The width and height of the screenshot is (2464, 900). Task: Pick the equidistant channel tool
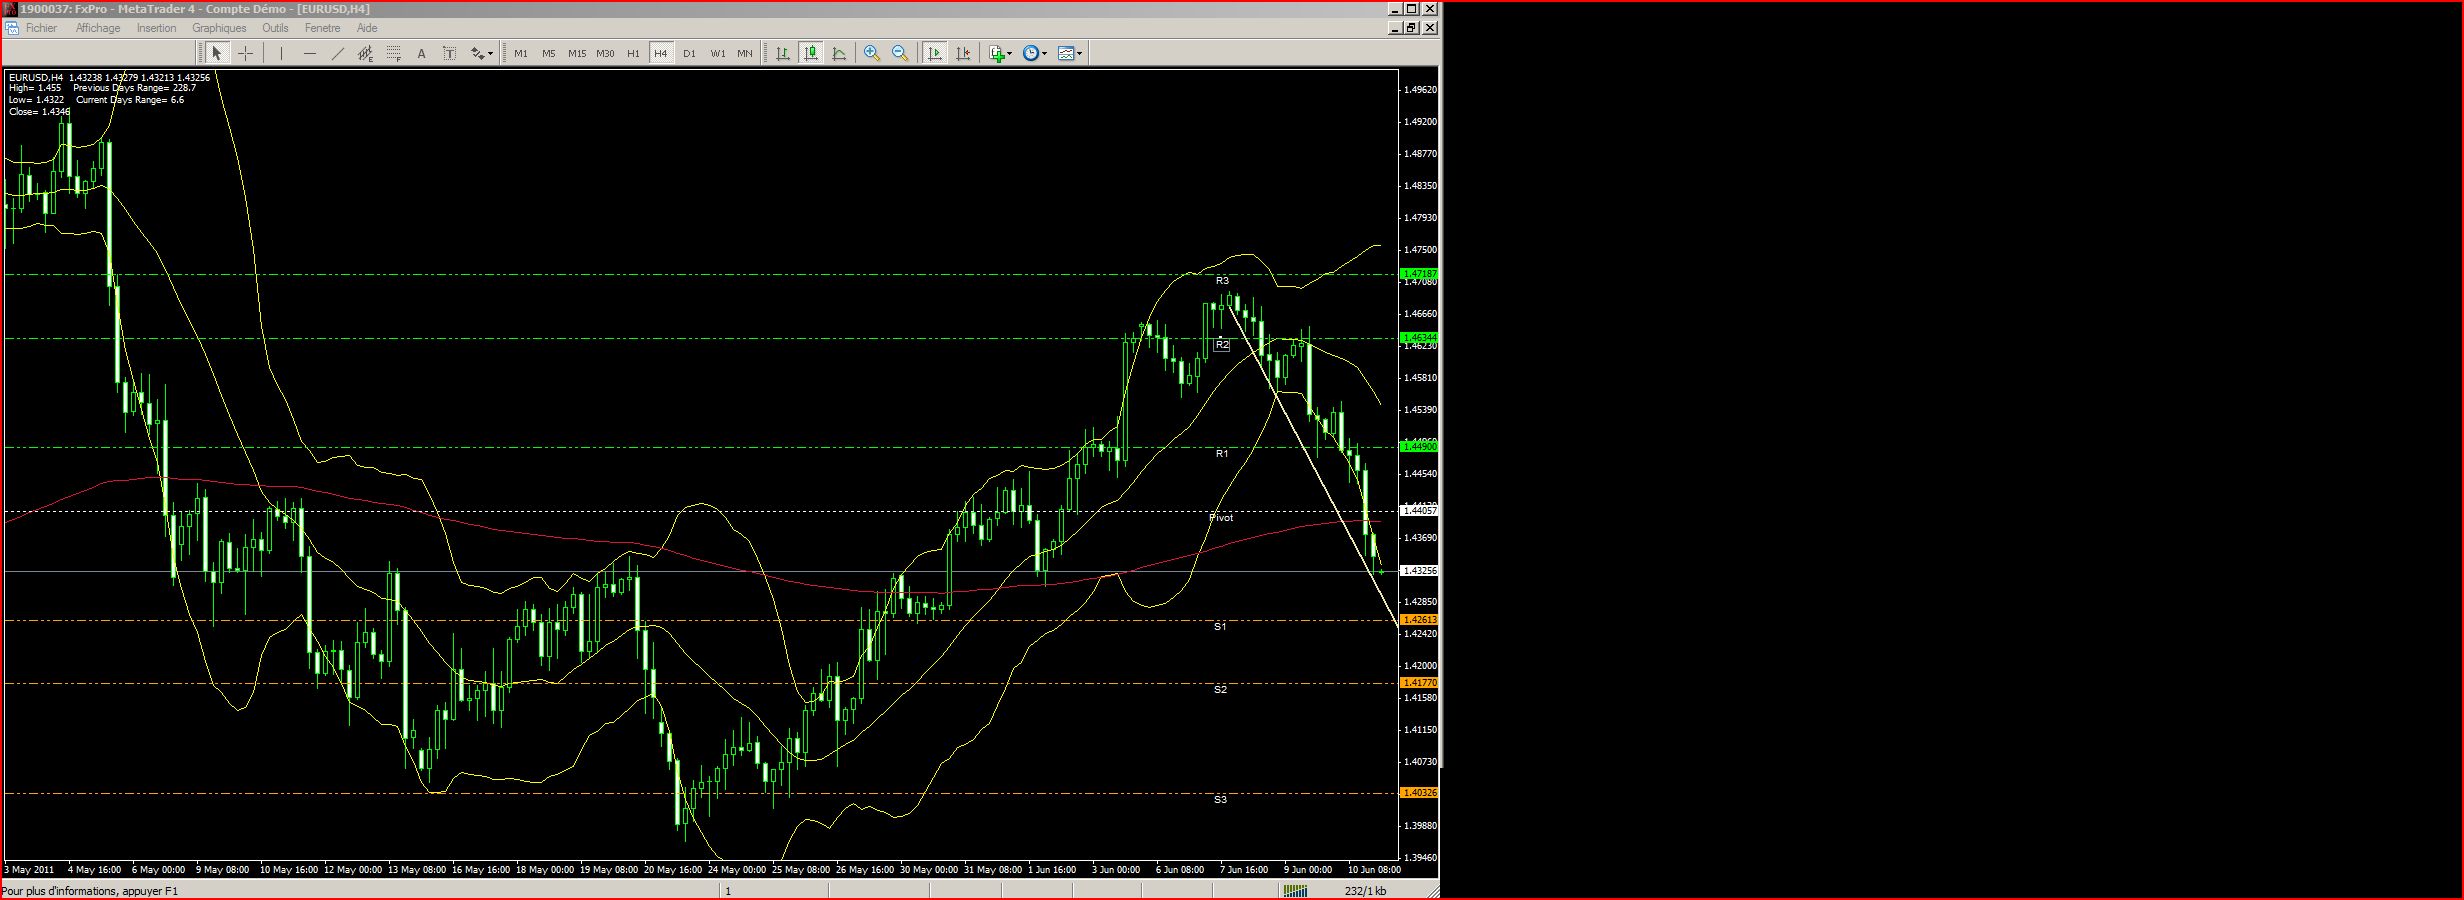[x=365, y=54]
